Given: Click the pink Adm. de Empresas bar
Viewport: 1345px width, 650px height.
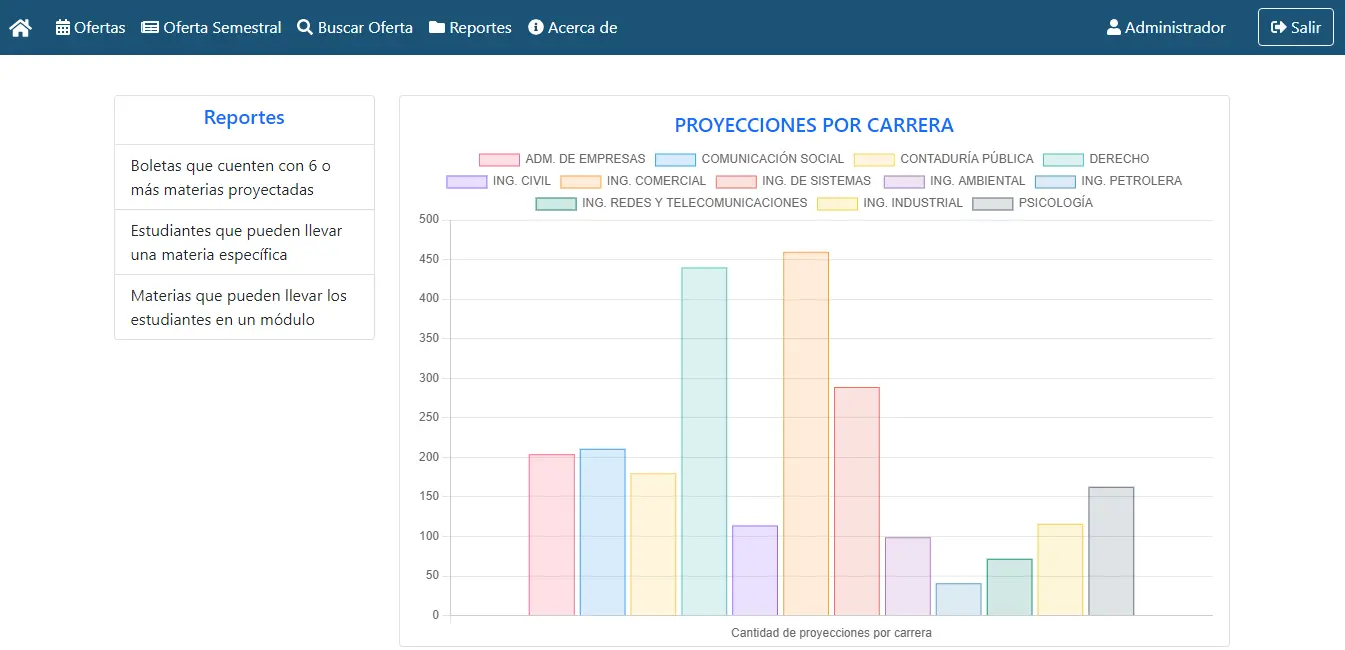Looking at the screenshot, I should pos(552,535).
